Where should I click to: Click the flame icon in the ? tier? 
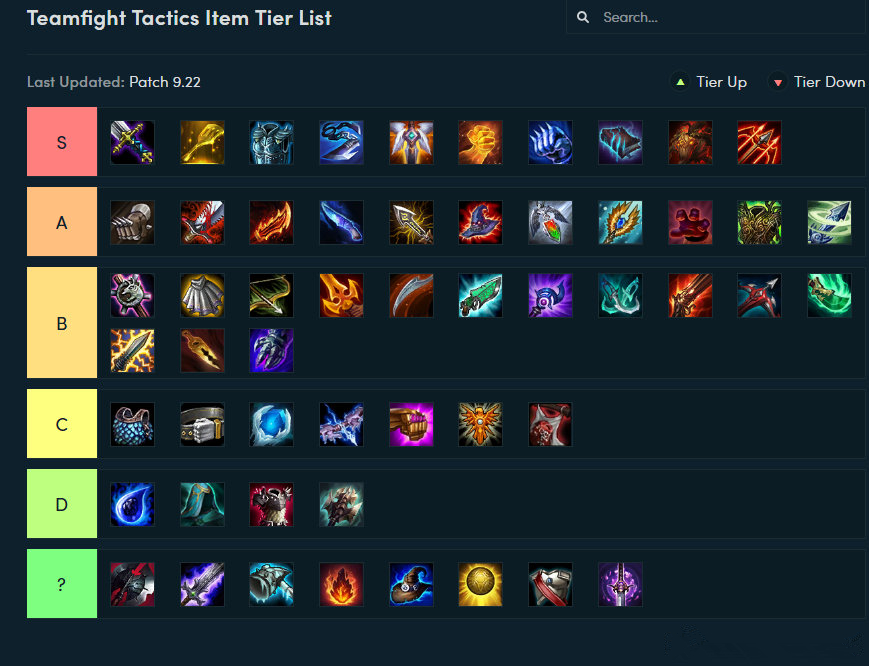coord(341,585)
